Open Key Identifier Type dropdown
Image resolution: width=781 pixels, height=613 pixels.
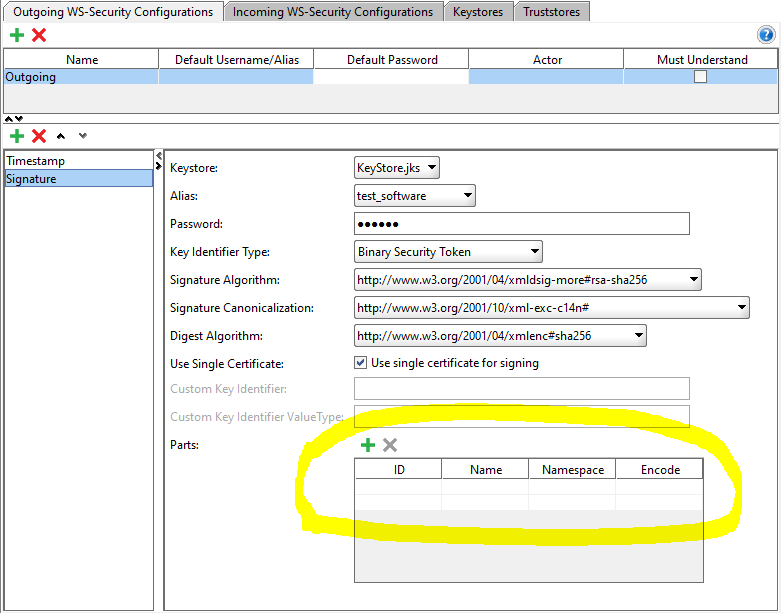point(448,252)
